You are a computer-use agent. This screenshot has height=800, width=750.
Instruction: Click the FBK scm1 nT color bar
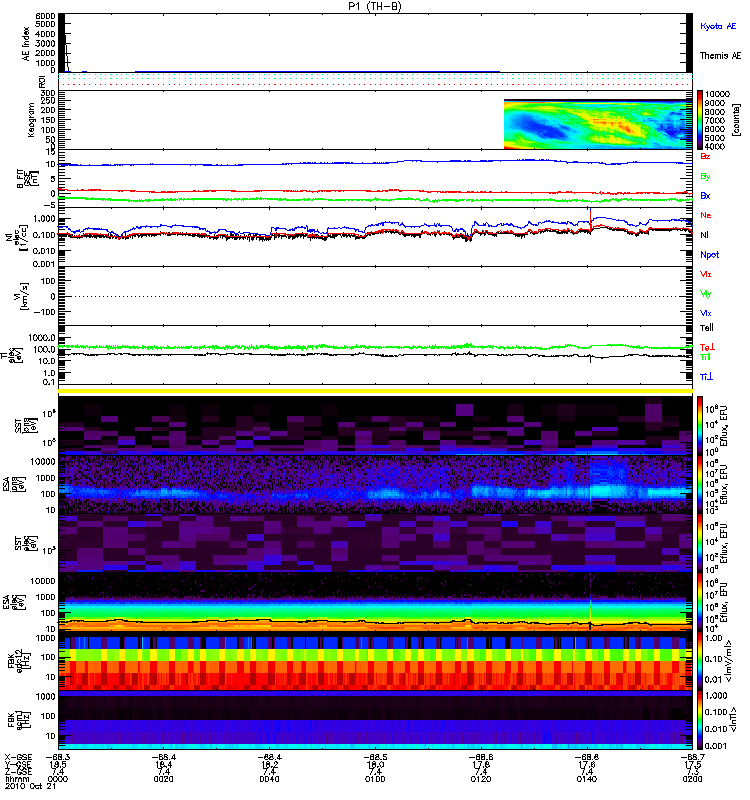pyautogui.click(x=700, y=720)
